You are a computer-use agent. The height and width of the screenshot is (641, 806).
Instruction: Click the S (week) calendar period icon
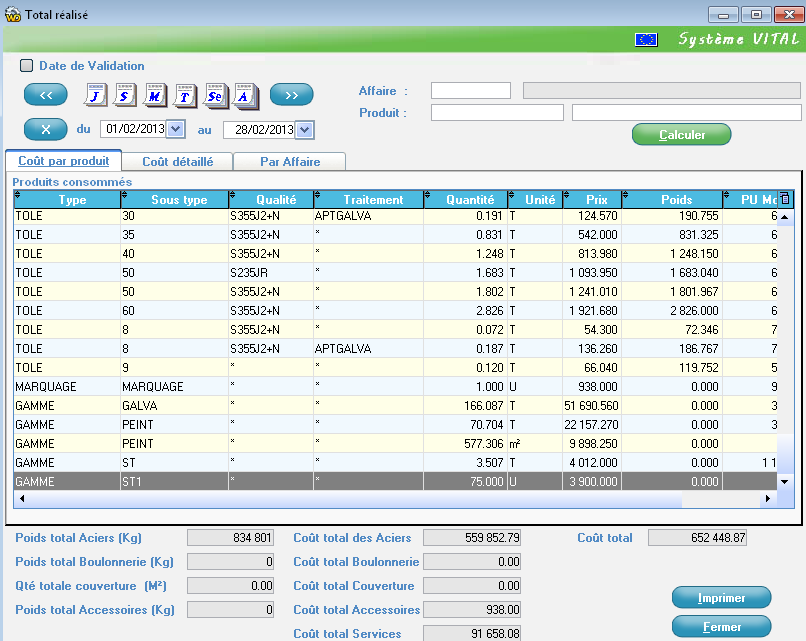tap(127, 95)
